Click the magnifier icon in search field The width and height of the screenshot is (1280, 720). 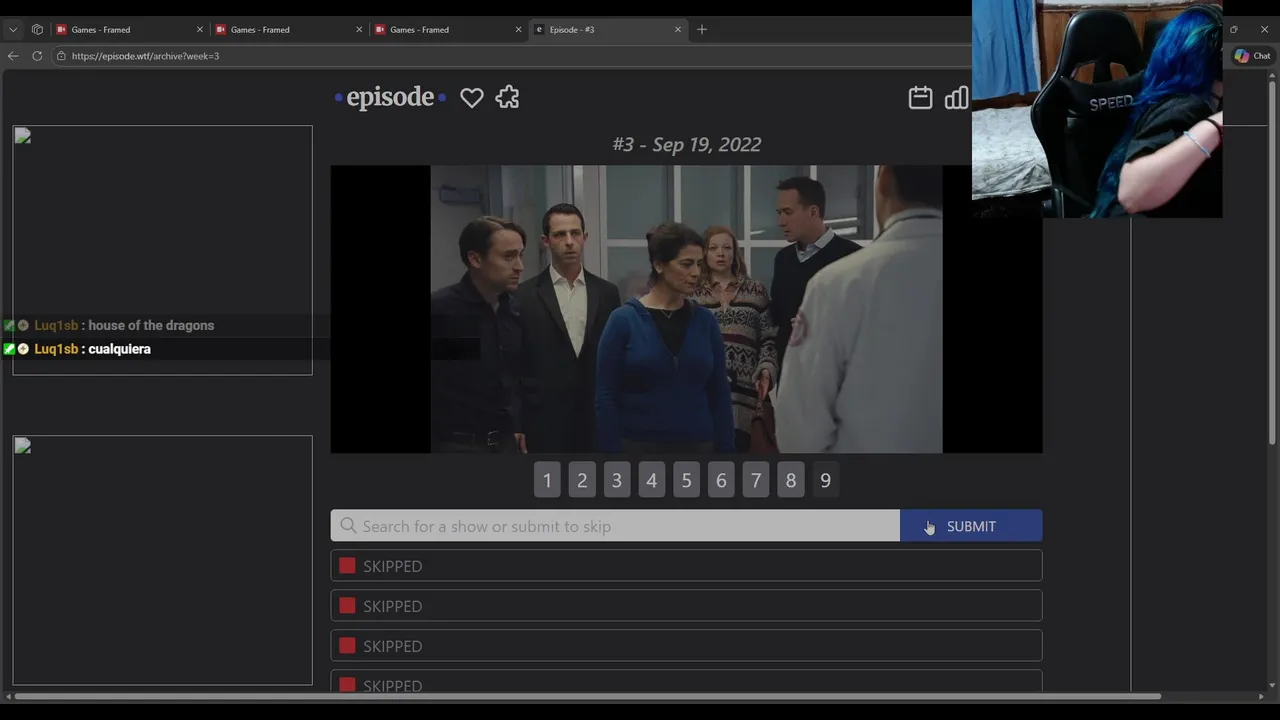click(348, 526)
